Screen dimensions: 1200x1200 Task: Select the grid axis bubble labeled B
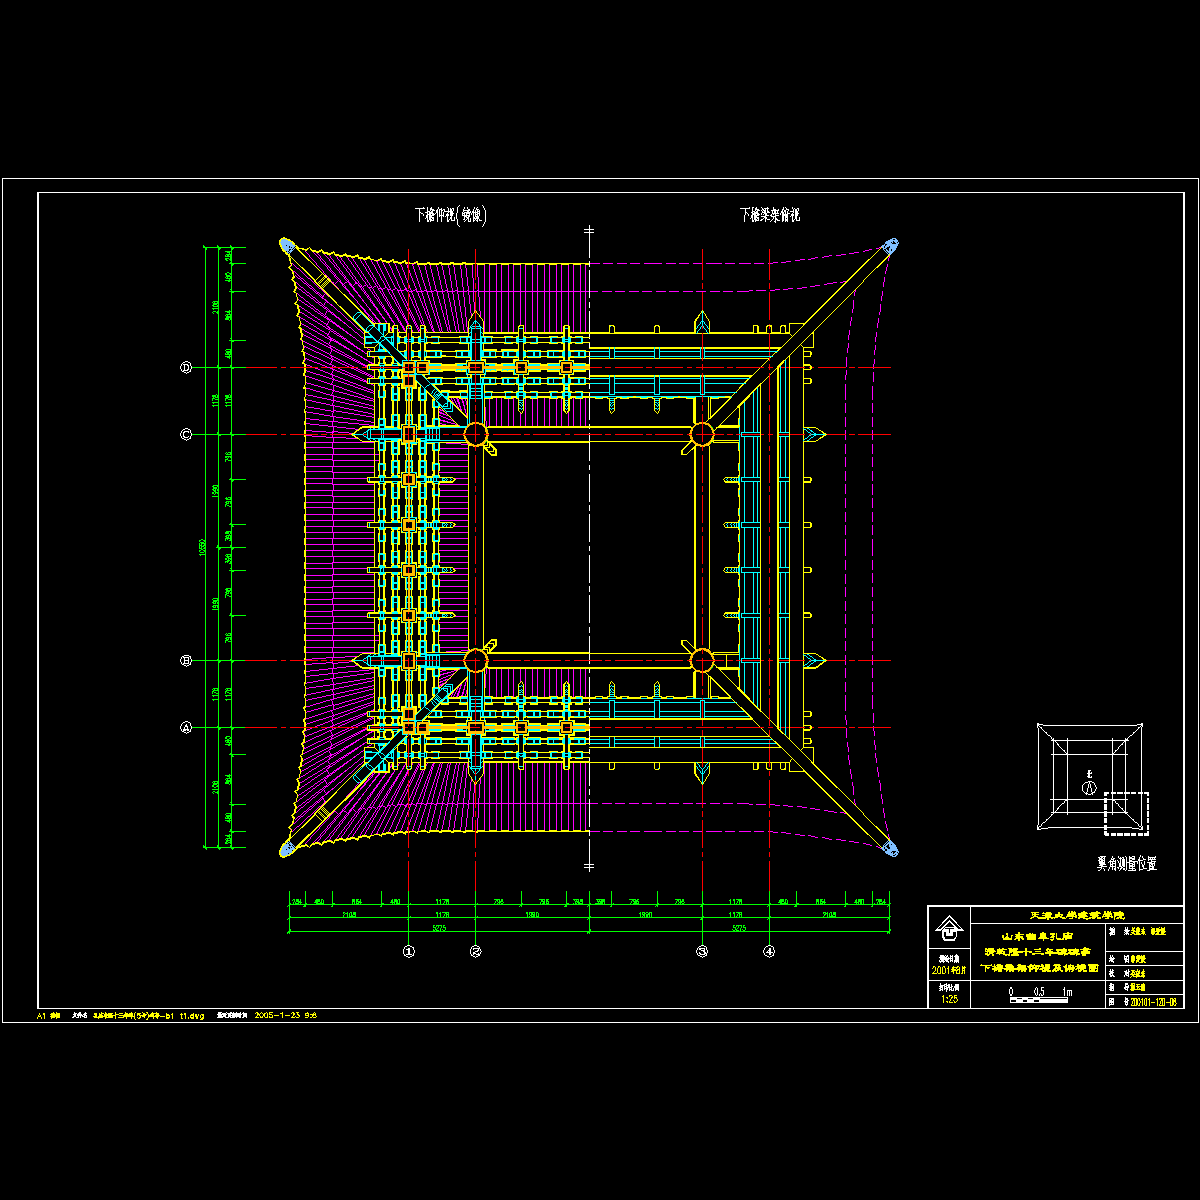pyautogui.click(x=186, y=661)
